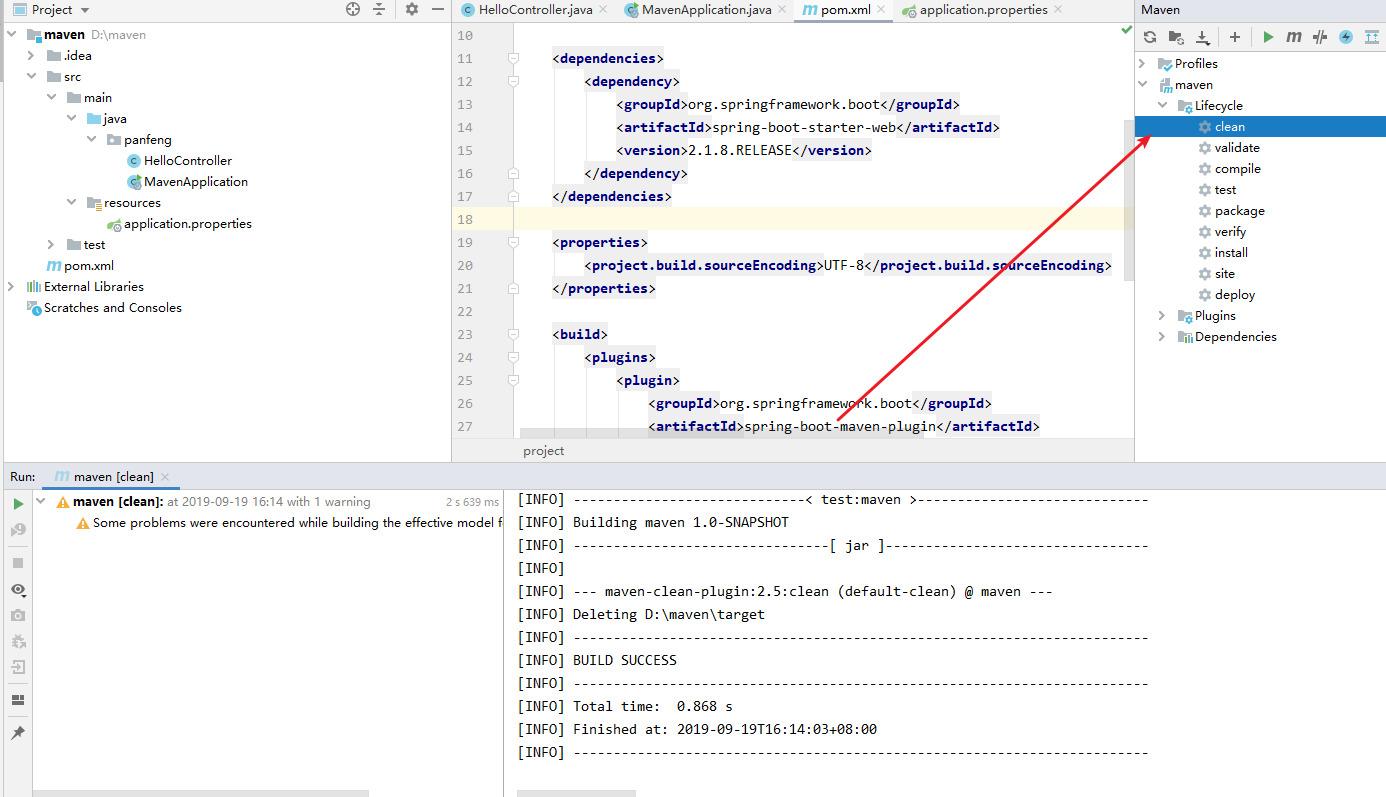This screenshot has height=797, width=1386.
Task: Select the validate lifecycle goal
Action: pyautogui.click(x=1237, y=148)
